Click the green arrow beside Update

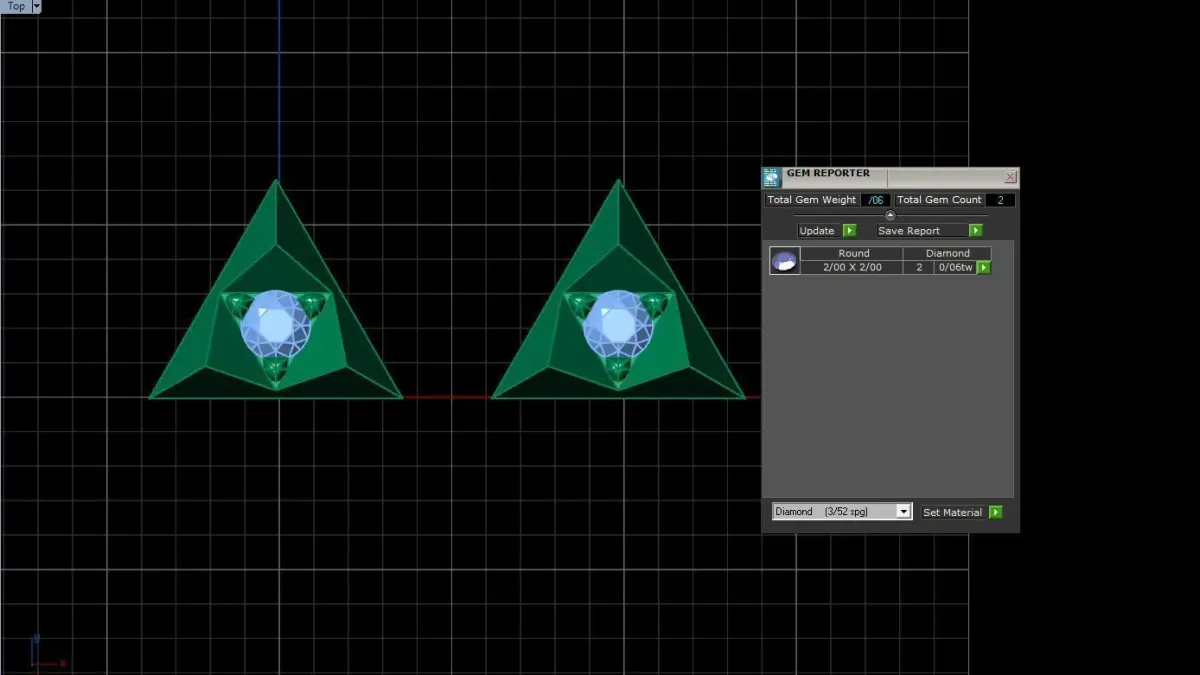pyautogui.click(x=849, y=231)
